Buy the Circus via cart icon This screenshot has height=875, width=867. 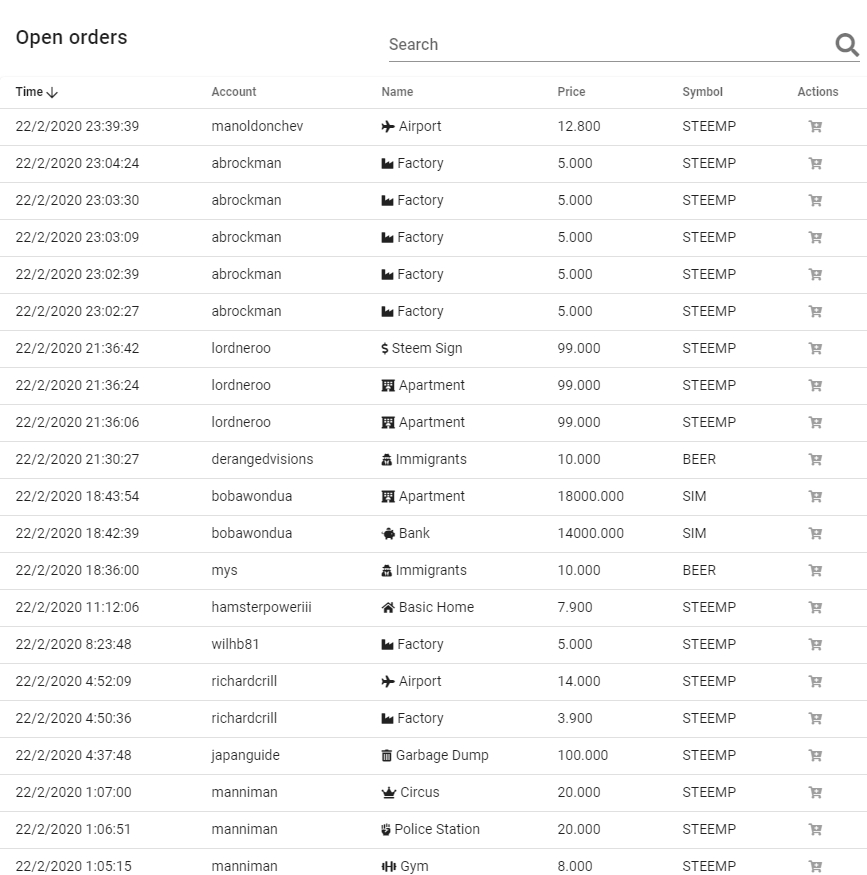tap(815, 792)
